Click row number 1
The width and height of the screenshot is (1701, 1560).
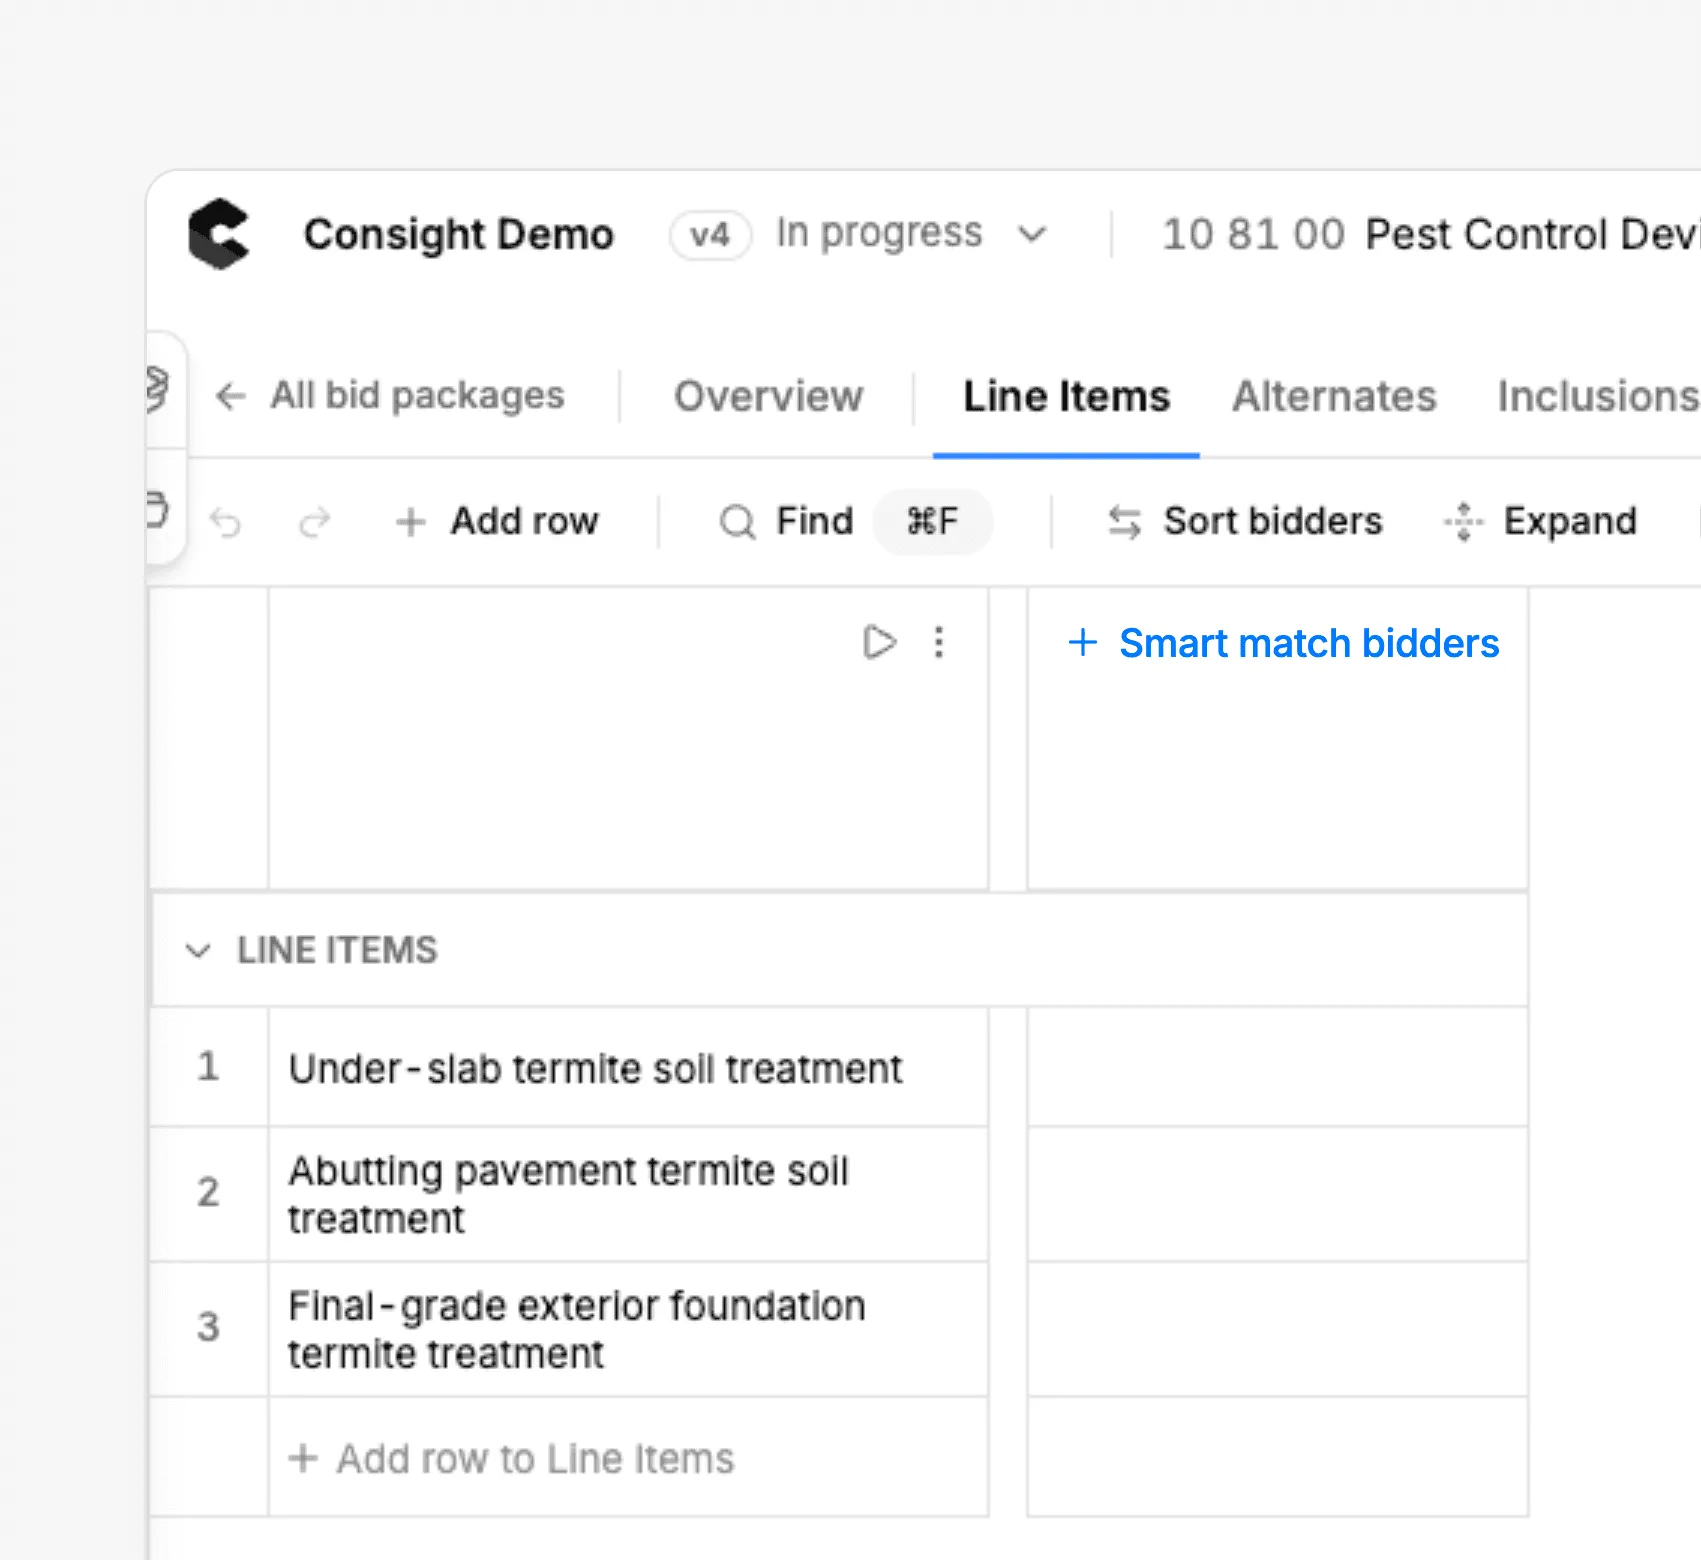pos(208,1067)
